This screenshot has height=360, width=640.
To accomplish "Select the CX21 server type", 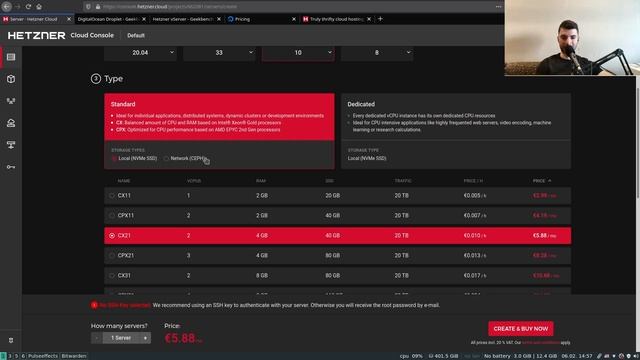I will (x=338, y=236).
